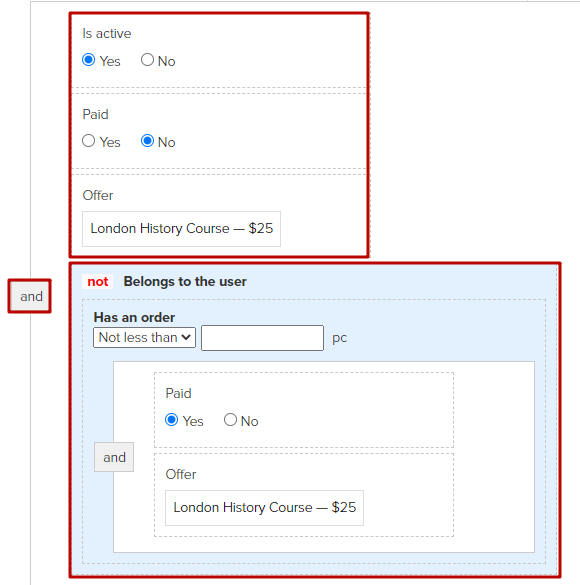The width and height of the screenshot is (580, 585).
Task: Click the nested 'Offer' condition label
Action: coord(181,474)
